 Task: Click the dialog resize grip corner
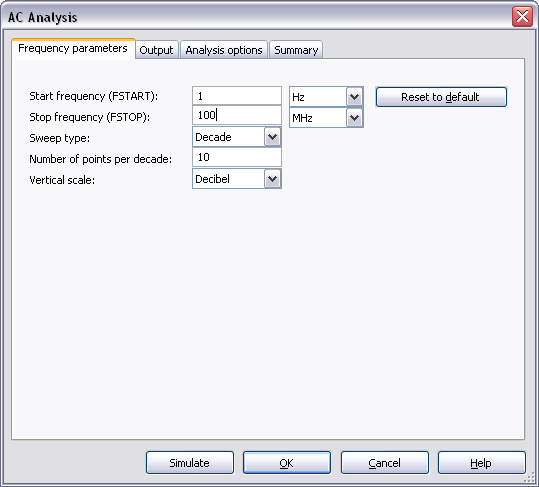coord(530,478)
